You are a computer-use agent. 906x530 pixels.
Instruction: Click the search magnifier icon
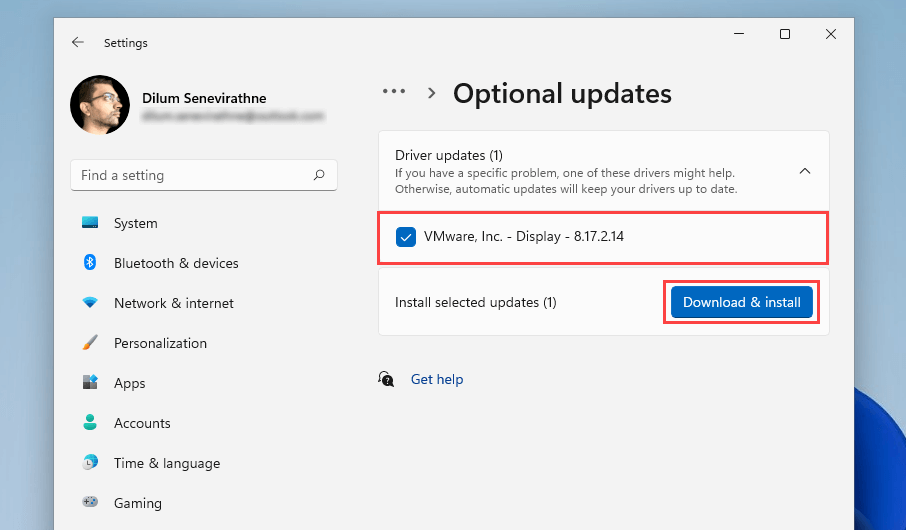(x=319, y=175)
